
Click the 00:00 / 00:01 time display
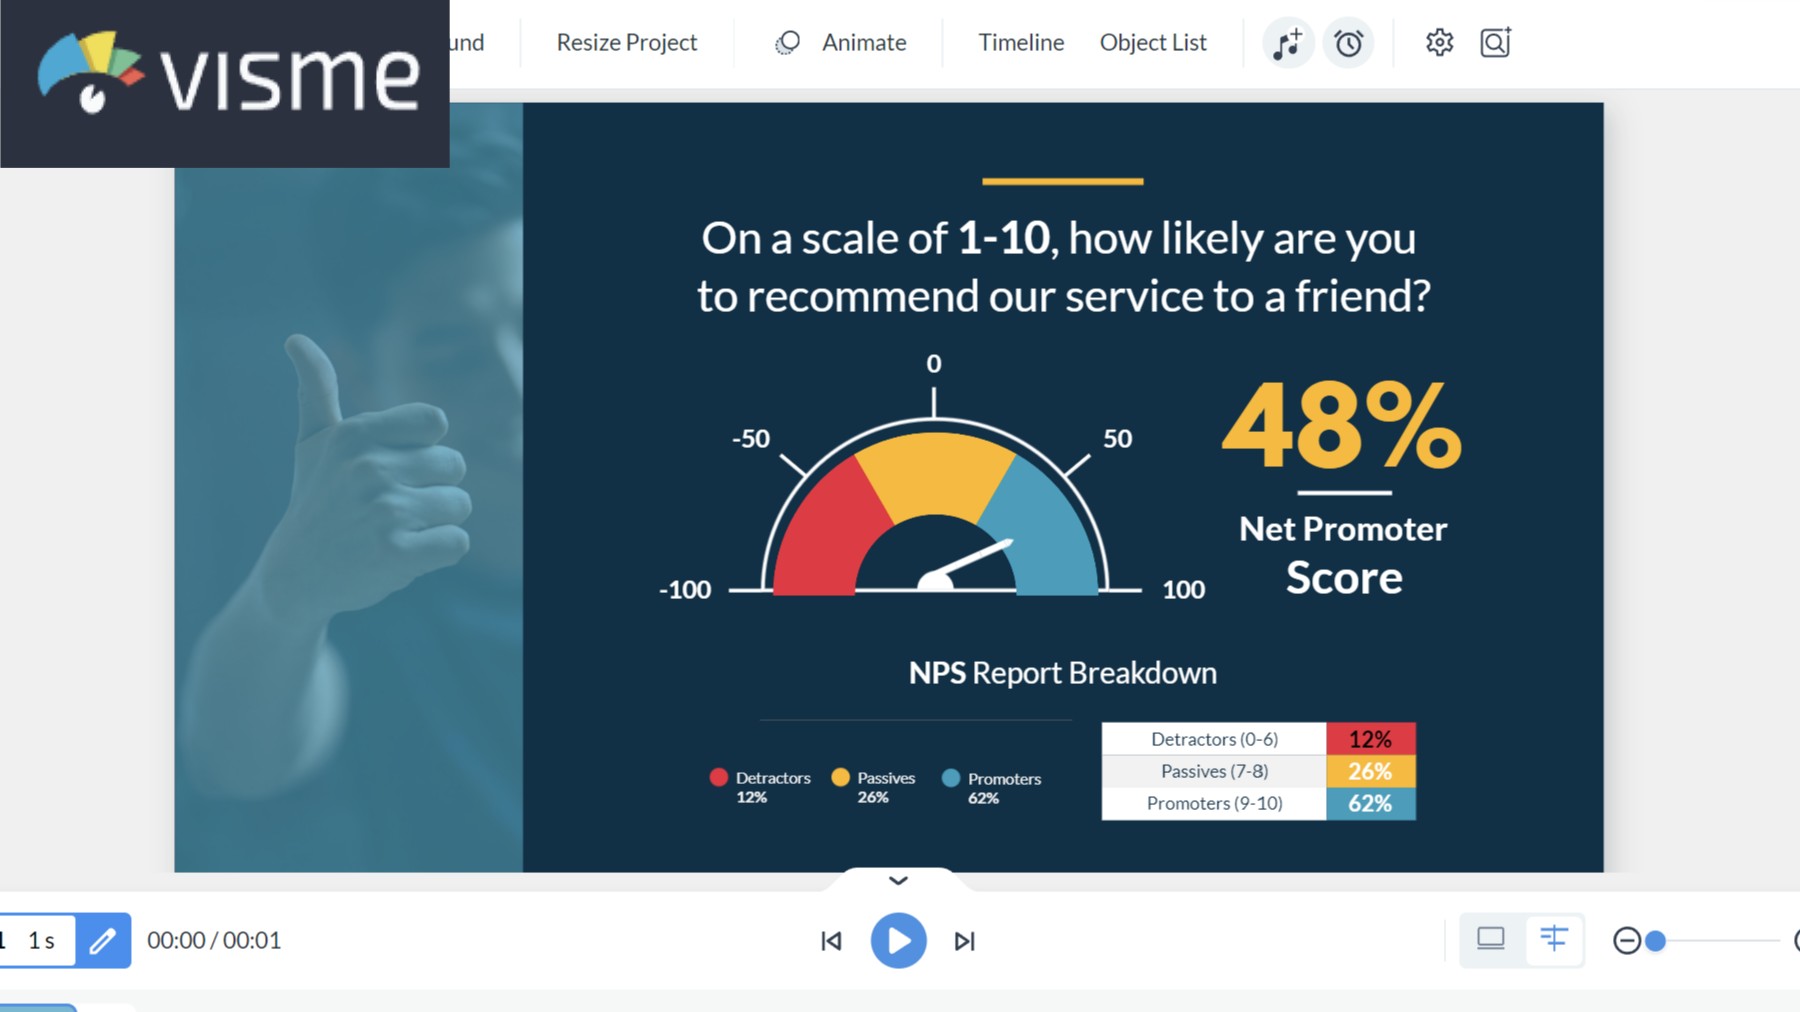click(x=214, y=940)
